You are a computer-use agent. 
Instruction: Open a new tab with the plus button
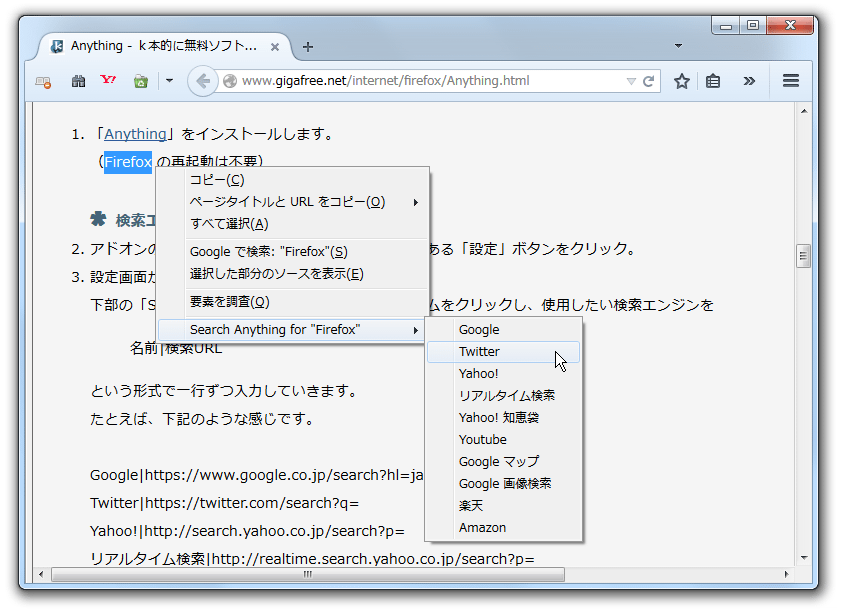(307, 47)
